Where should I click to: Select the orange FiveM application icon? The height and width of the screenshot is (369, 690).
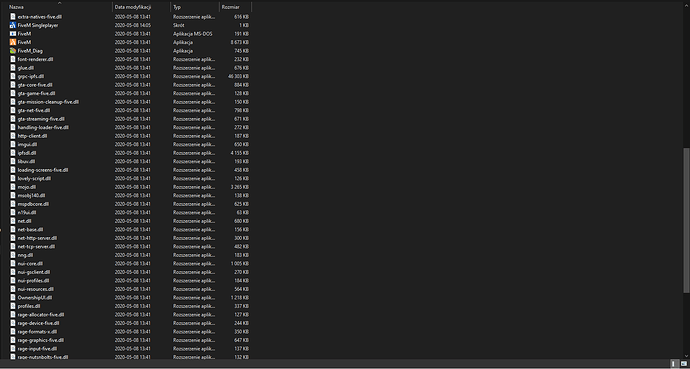[x=12, y=42]
